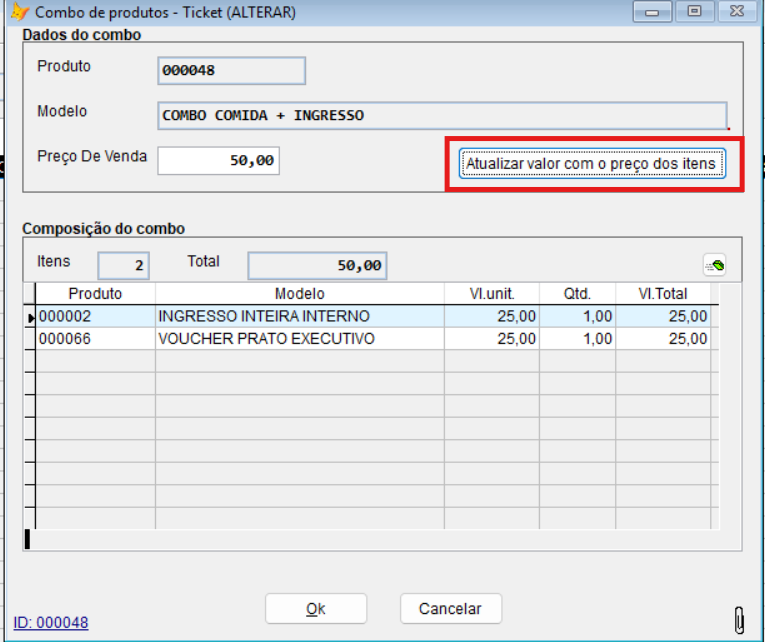Maximize the Combo de produtos window
Screen dimensions: 765x642
pyautogui.click(x=694, y=12)
